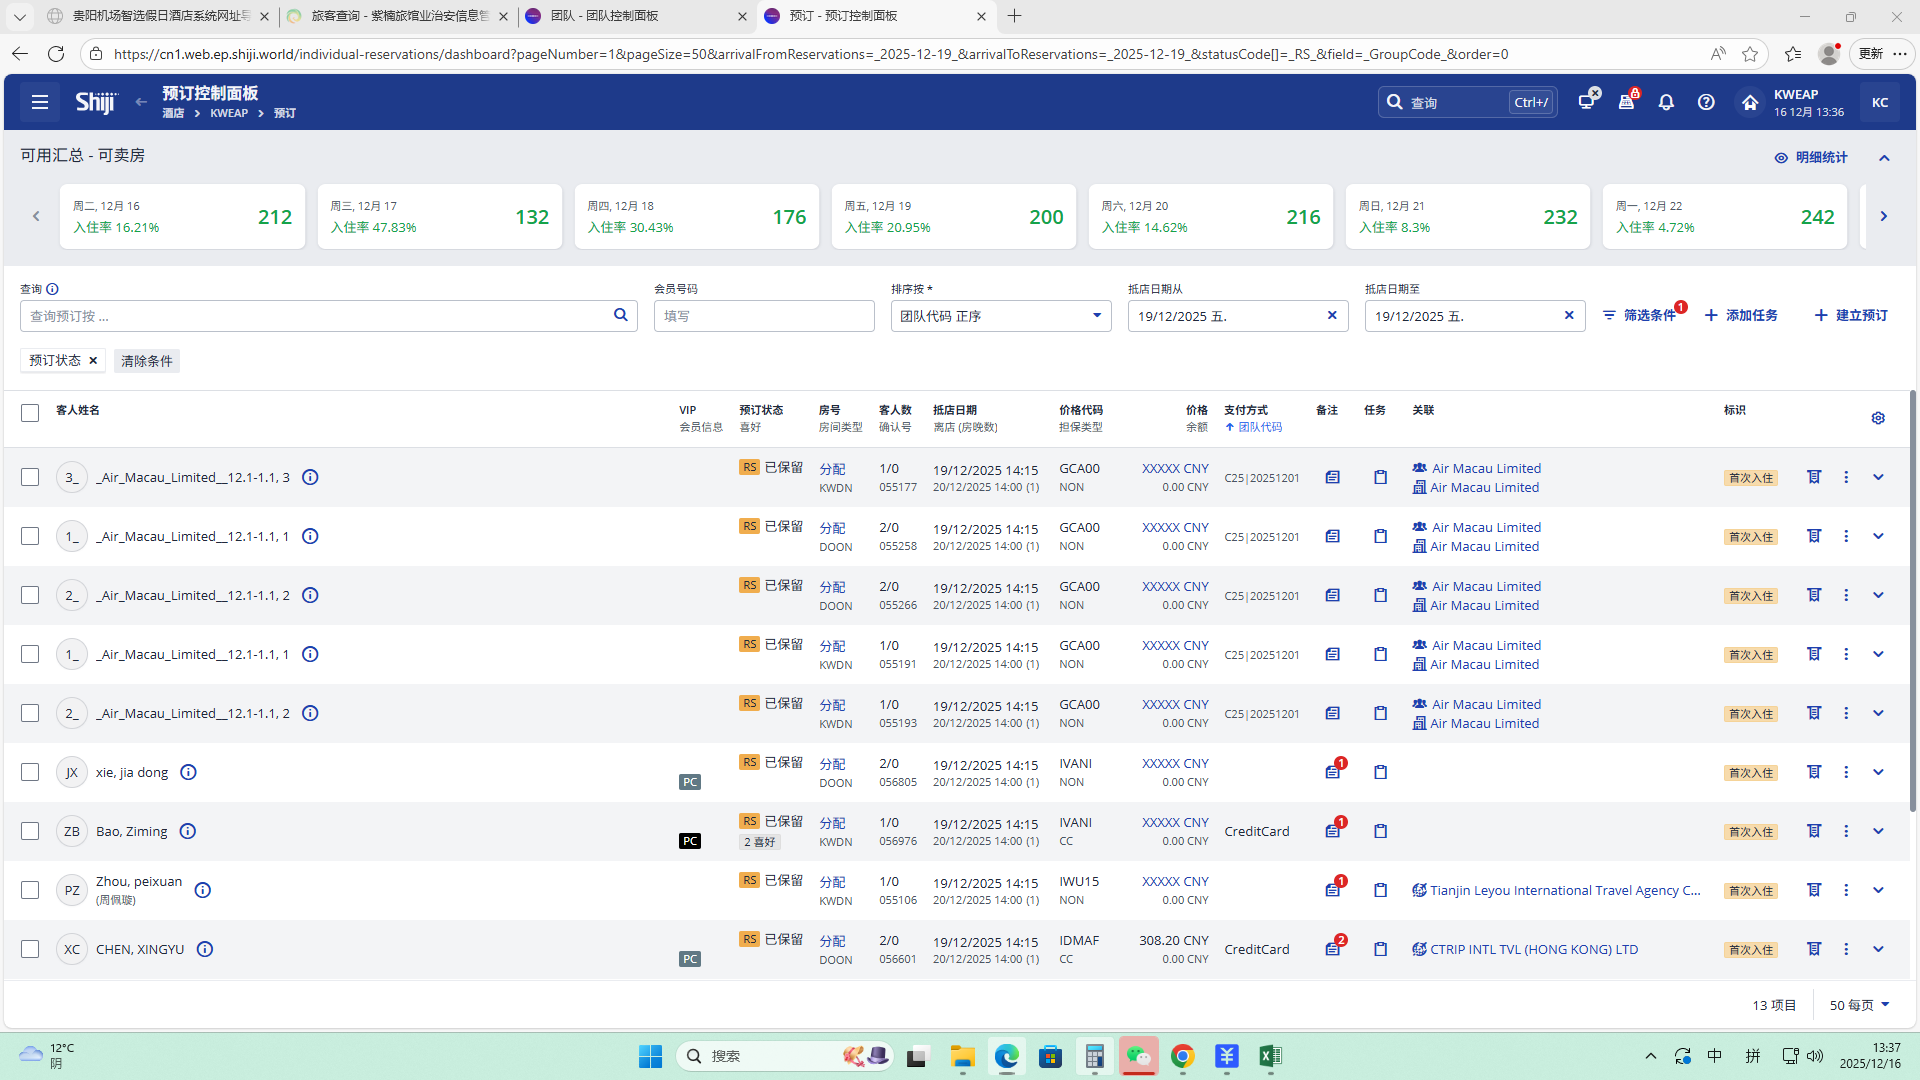Check the box for xie, jia dong

30,772
